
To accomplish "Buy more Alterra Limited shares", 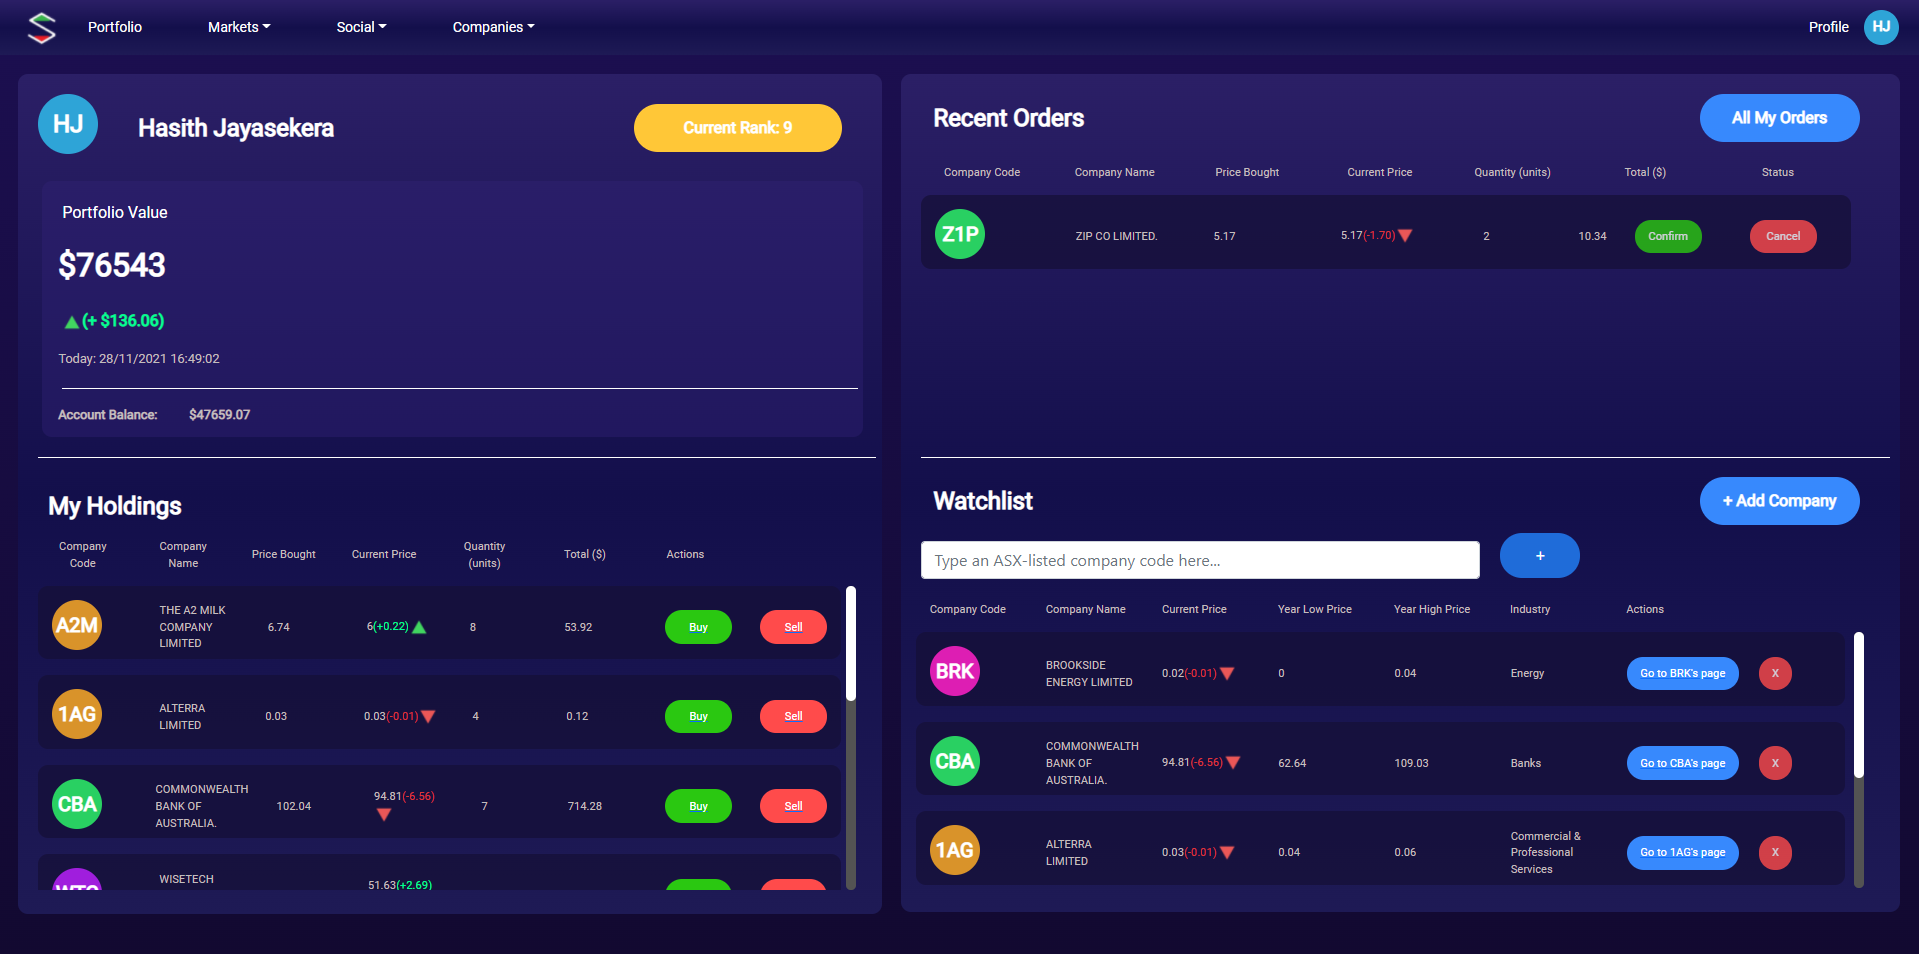I will (698, 716).
